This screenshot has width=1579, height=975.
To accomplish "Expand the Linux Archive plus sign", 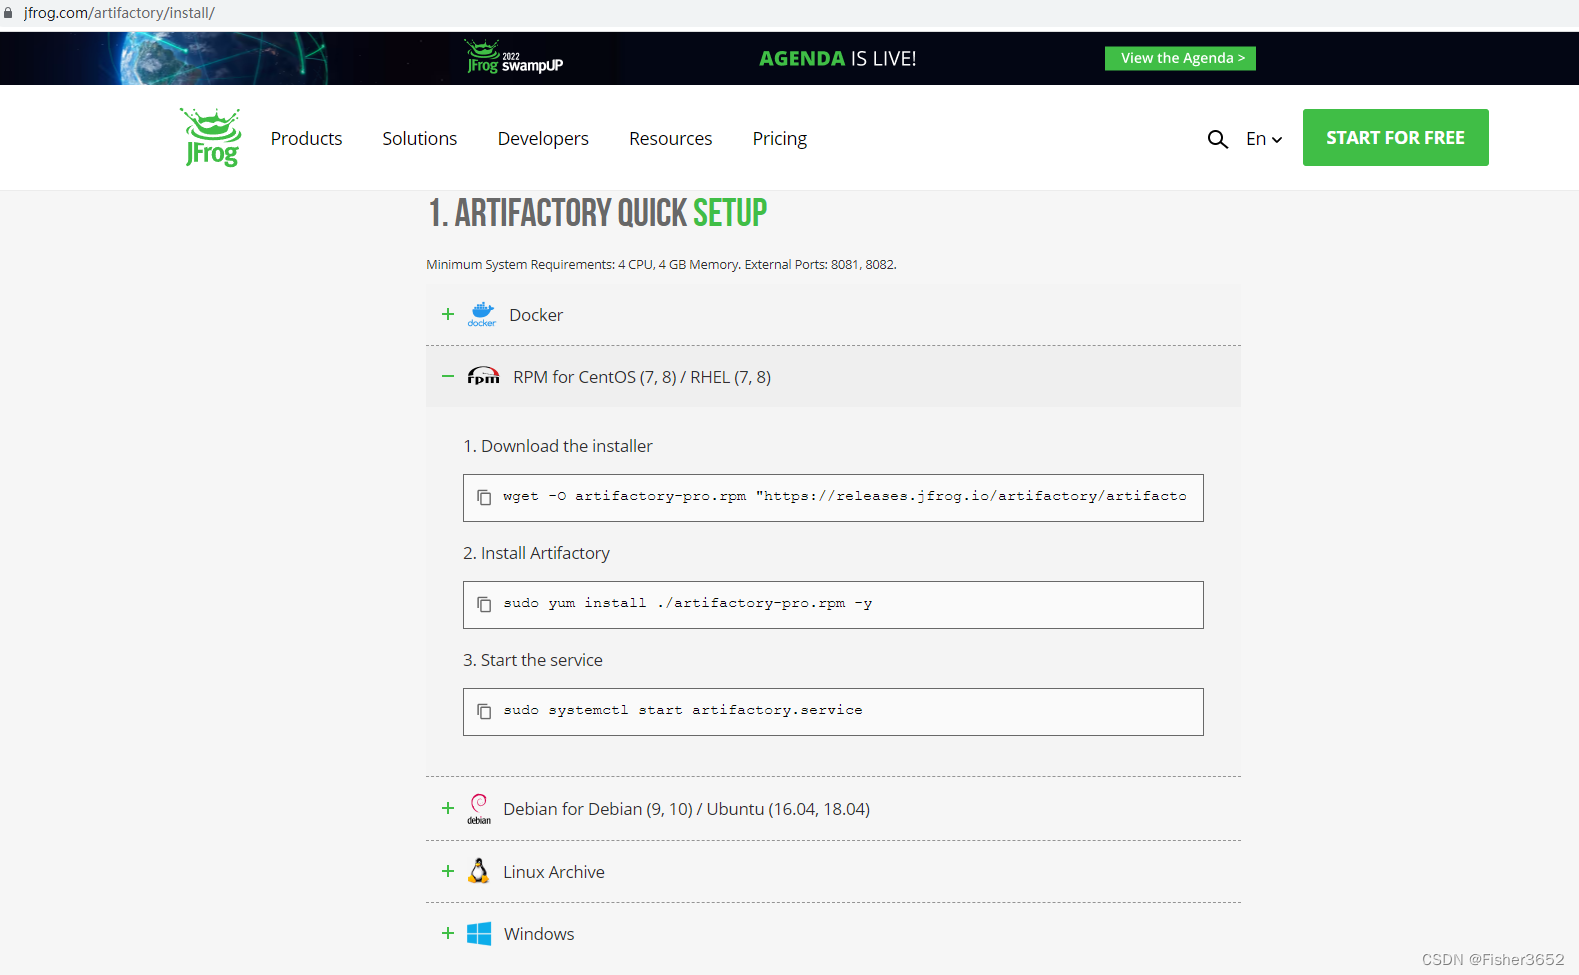I will (448, 871).
